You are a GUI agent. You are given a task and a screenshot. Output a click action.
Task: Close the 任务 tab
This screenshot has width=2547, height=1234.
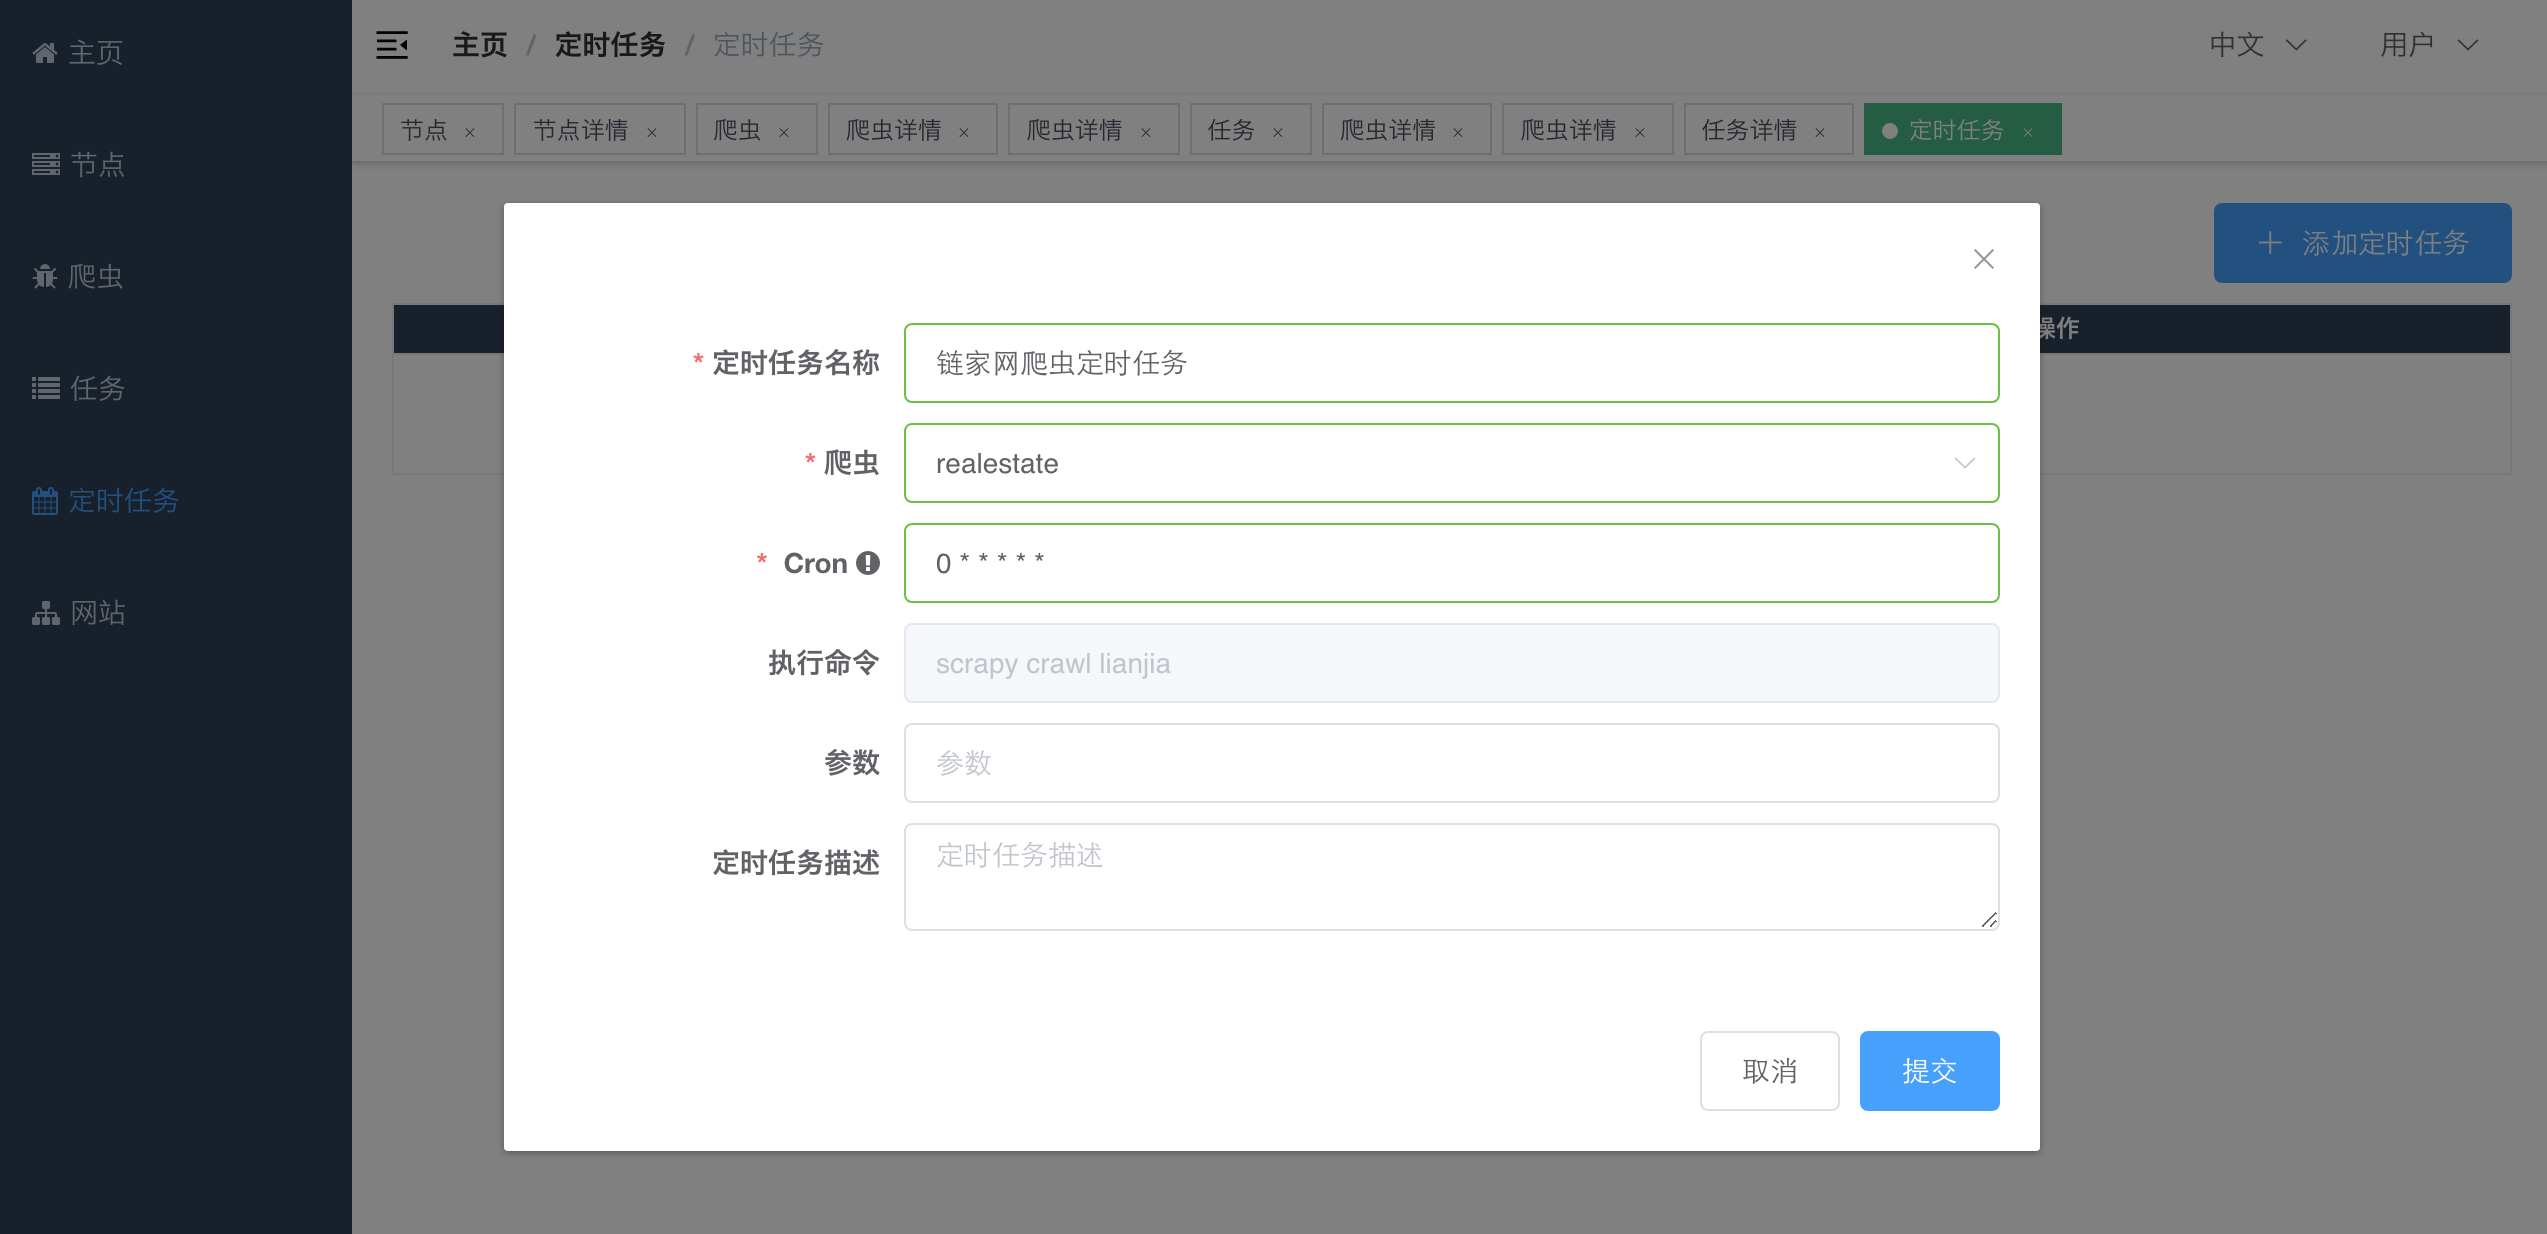[1278, 132]
